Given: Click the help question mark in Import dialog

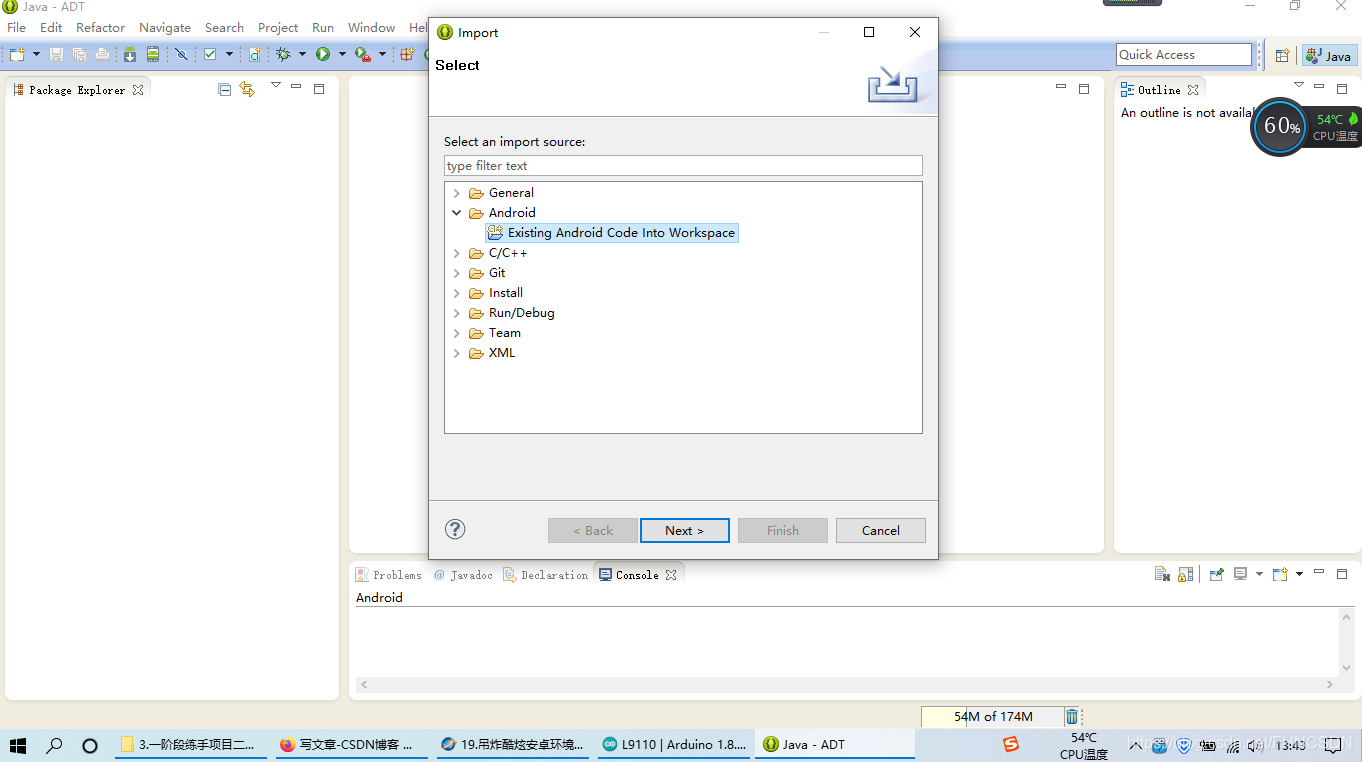Looking at the screenshot, I should [455, 529].
